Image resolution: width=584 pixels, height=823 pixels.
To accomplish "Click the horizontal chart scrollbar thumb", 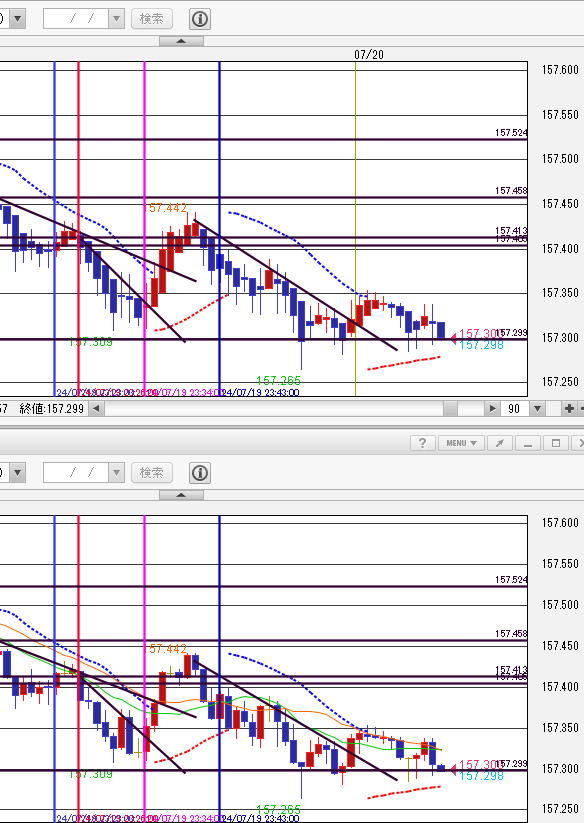I will point(450,408).
